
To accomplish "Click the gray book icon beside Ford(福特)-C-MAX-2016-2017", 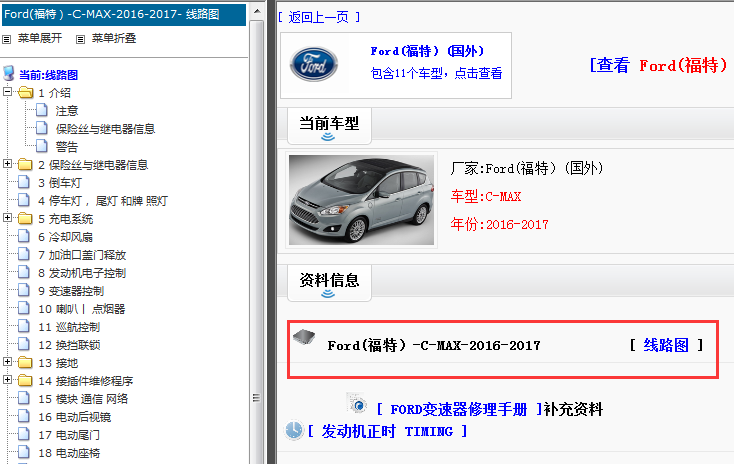I will [x=304, y=337].
